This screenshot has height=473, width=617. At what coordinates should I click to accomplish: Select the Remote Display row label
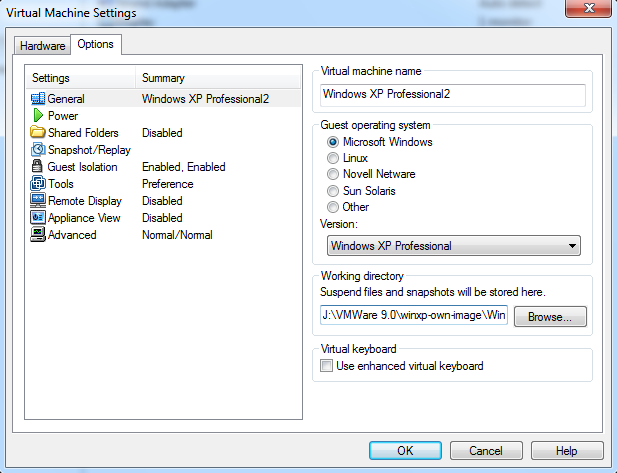85,201
